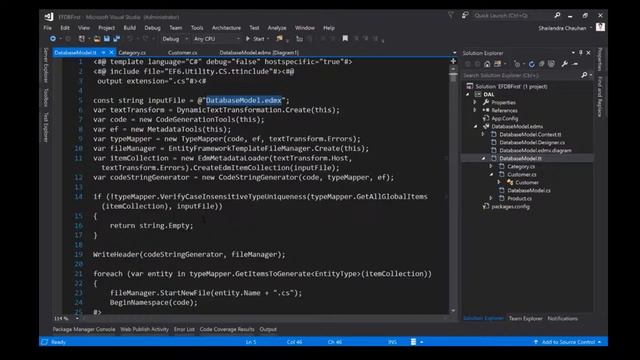
Task: Open the Toolbox side tab
Action: [x=46, y=98]
